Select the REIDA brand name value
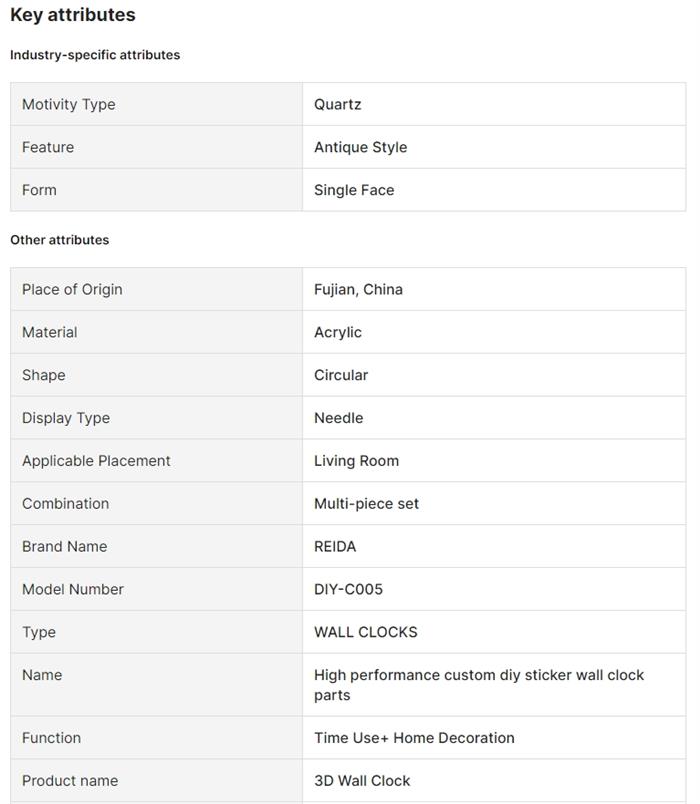The image size is (700, 804). 335,547
